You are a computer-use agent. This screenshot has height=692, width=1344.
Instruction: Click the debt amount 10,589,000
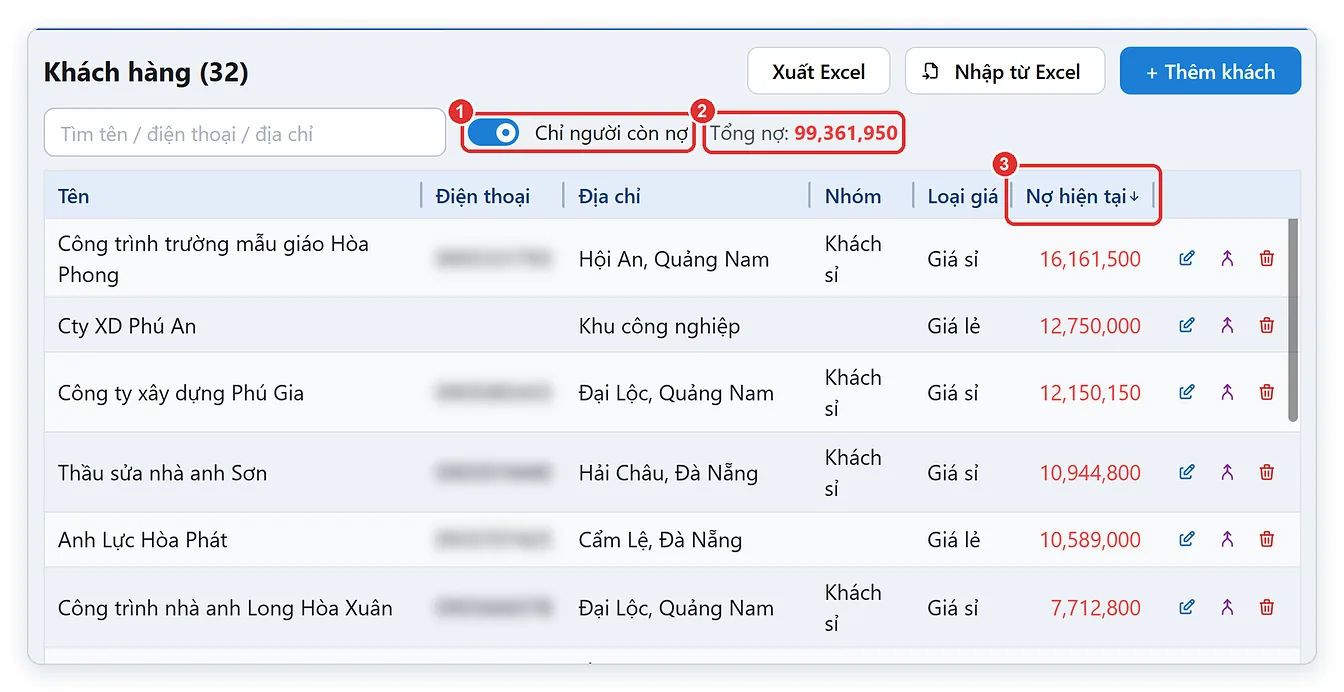point(1090,539)
